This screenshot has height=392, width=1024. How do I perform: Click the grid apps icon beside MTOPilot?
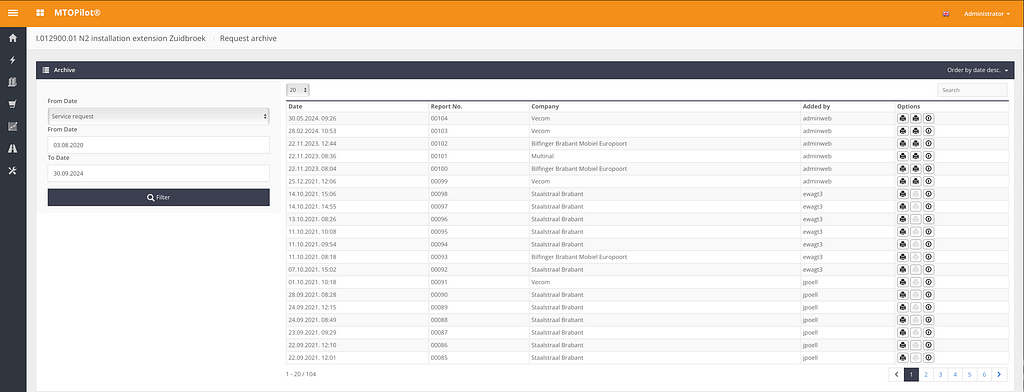40,13
